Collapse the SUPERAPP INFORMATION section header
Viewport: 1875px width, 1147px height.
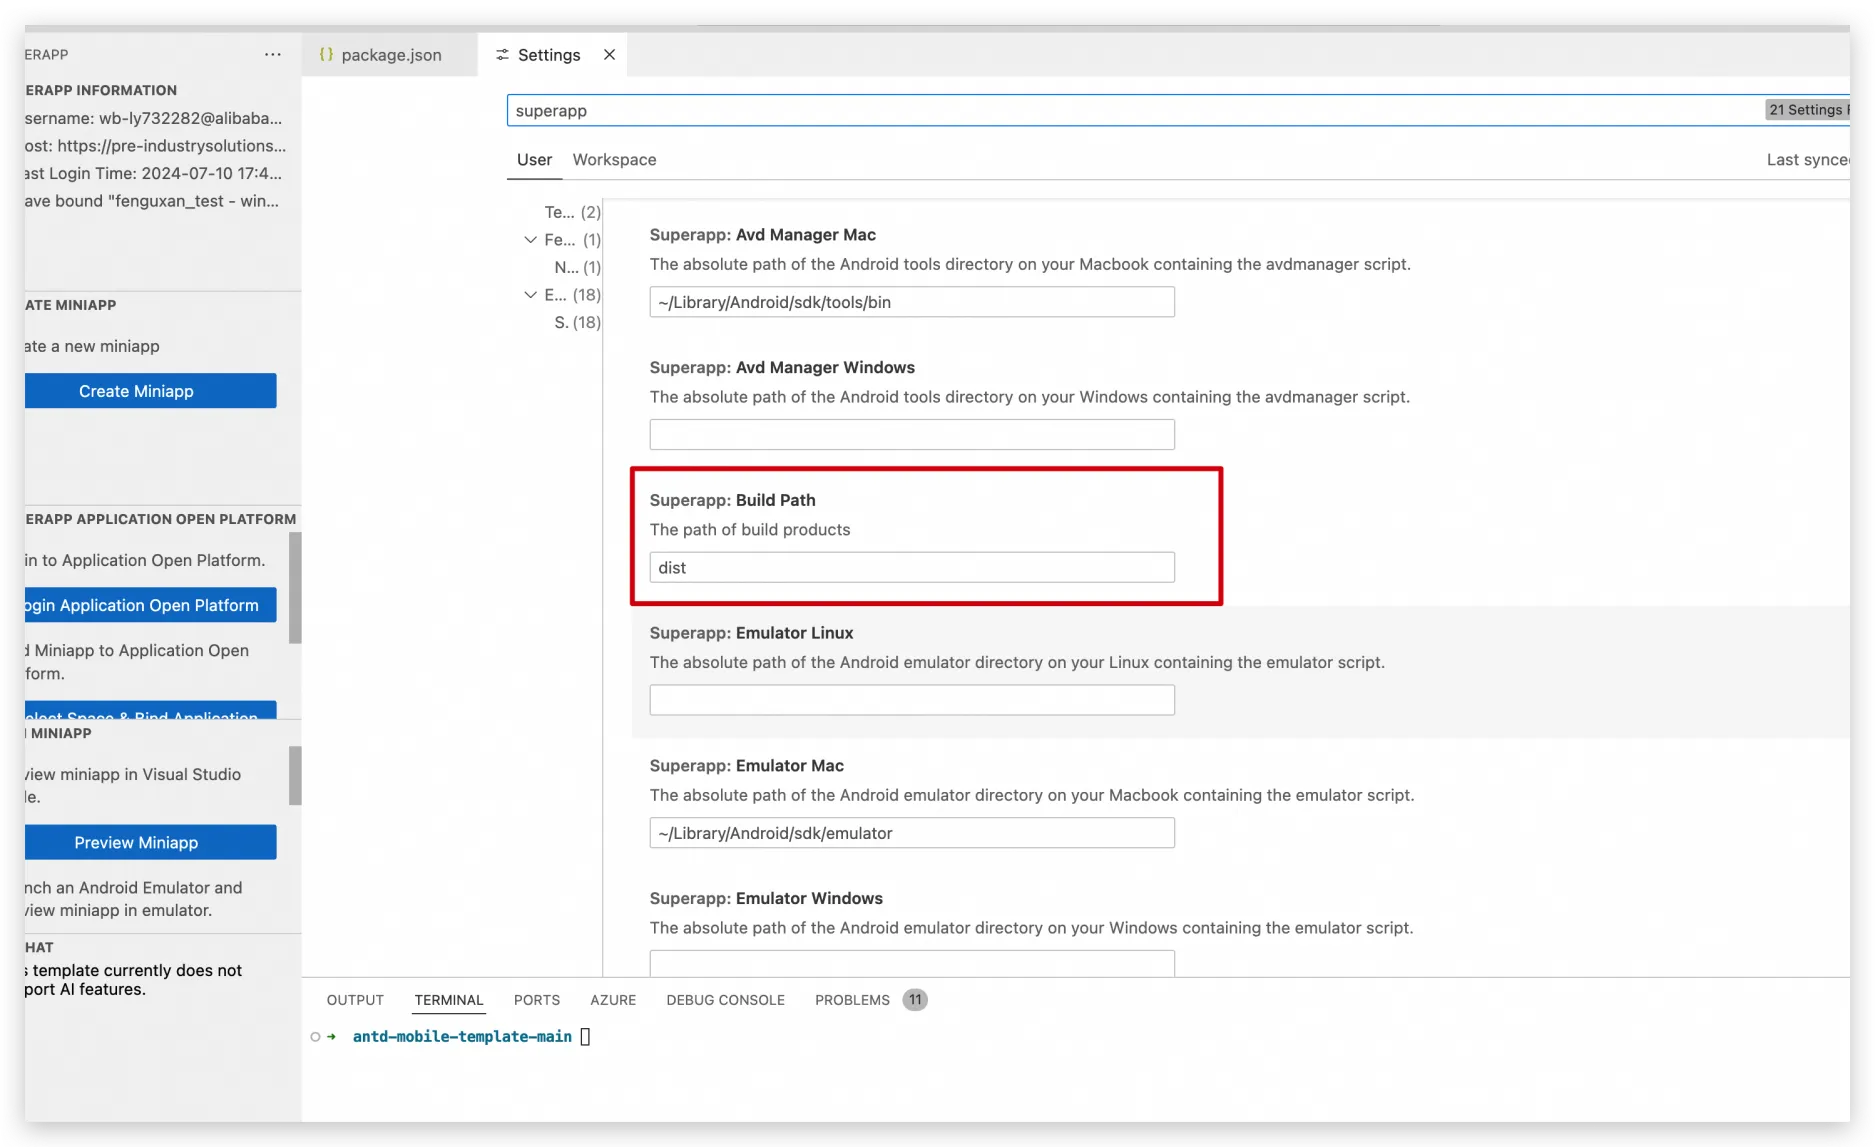101,90
